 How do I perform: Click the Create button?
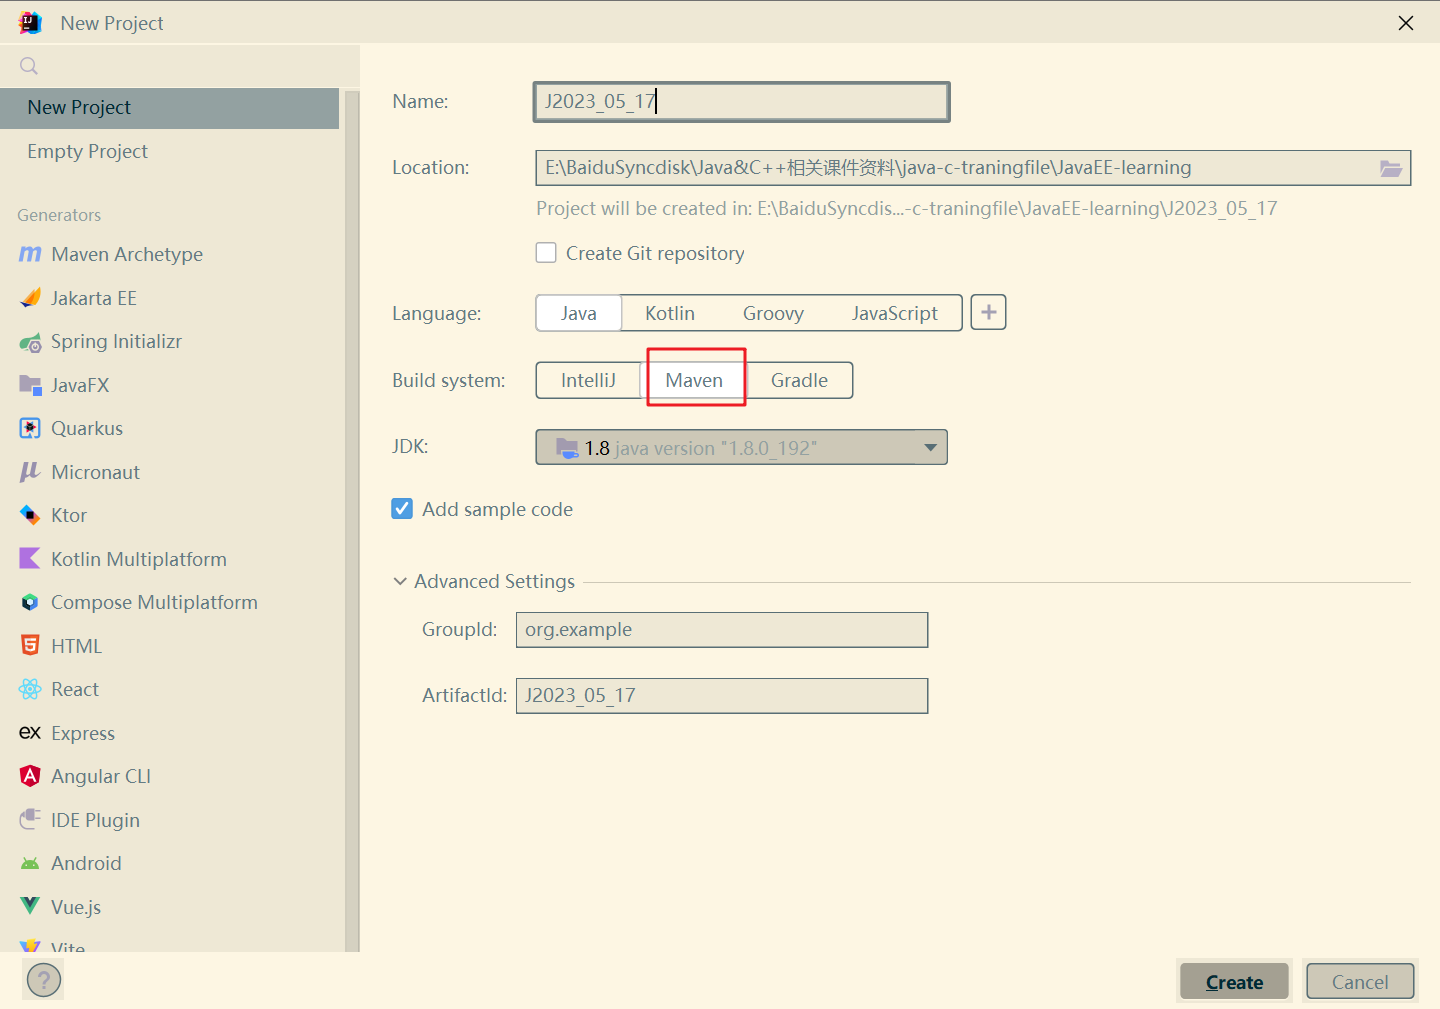point(1235,981)
